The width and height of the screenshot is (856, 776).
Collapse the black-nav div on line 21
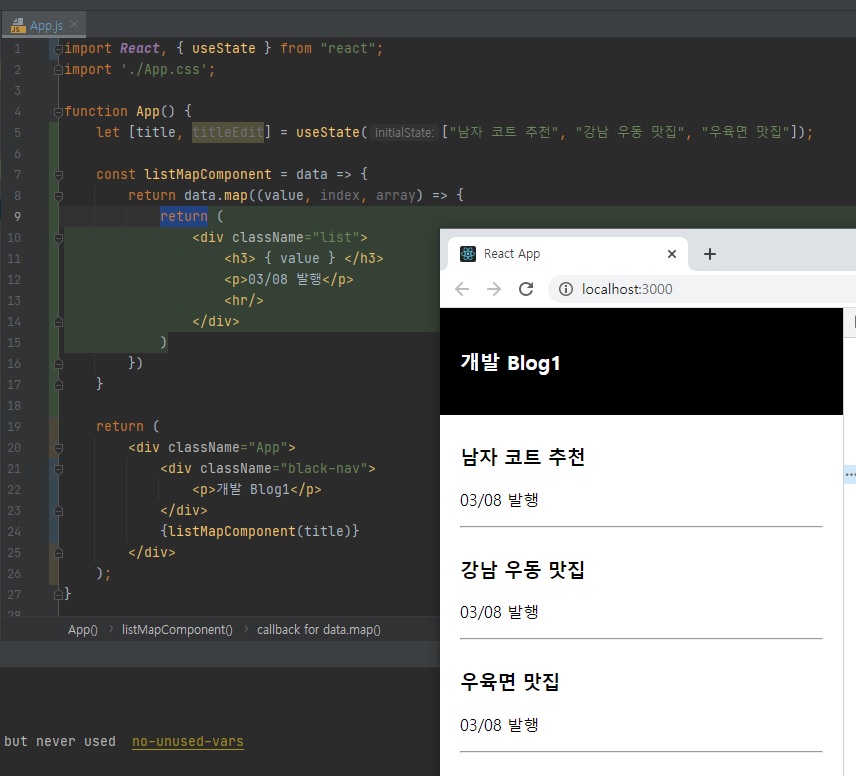(58, 469)
